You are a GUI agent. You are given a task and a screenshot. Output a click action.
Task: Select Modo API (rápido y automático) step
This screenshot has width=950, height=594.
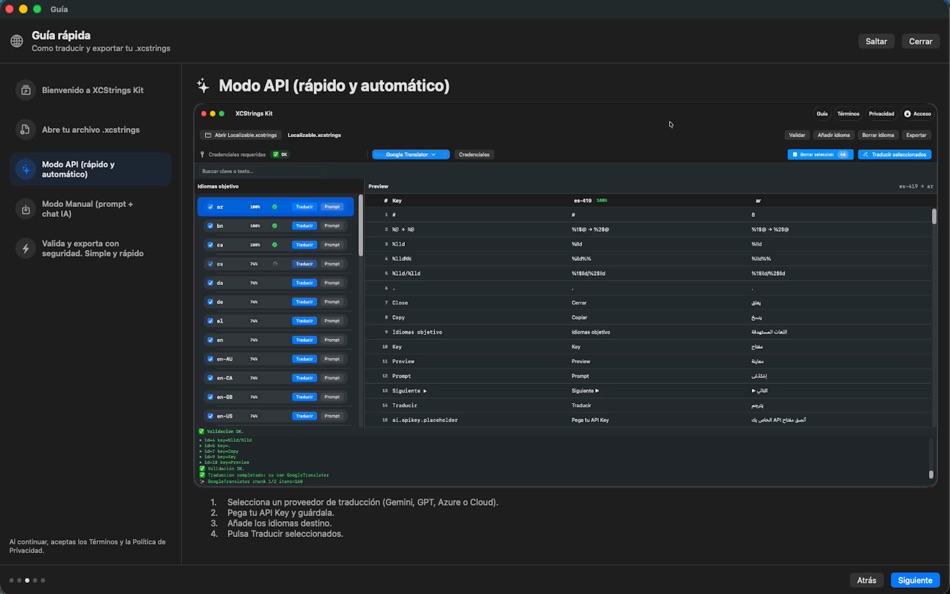[x=90, y=169]
